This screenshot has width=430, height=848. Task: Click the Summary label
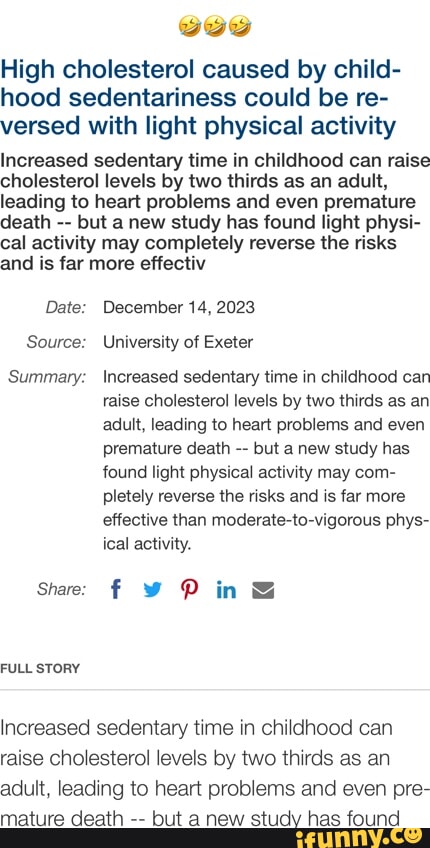coord(47,377)
